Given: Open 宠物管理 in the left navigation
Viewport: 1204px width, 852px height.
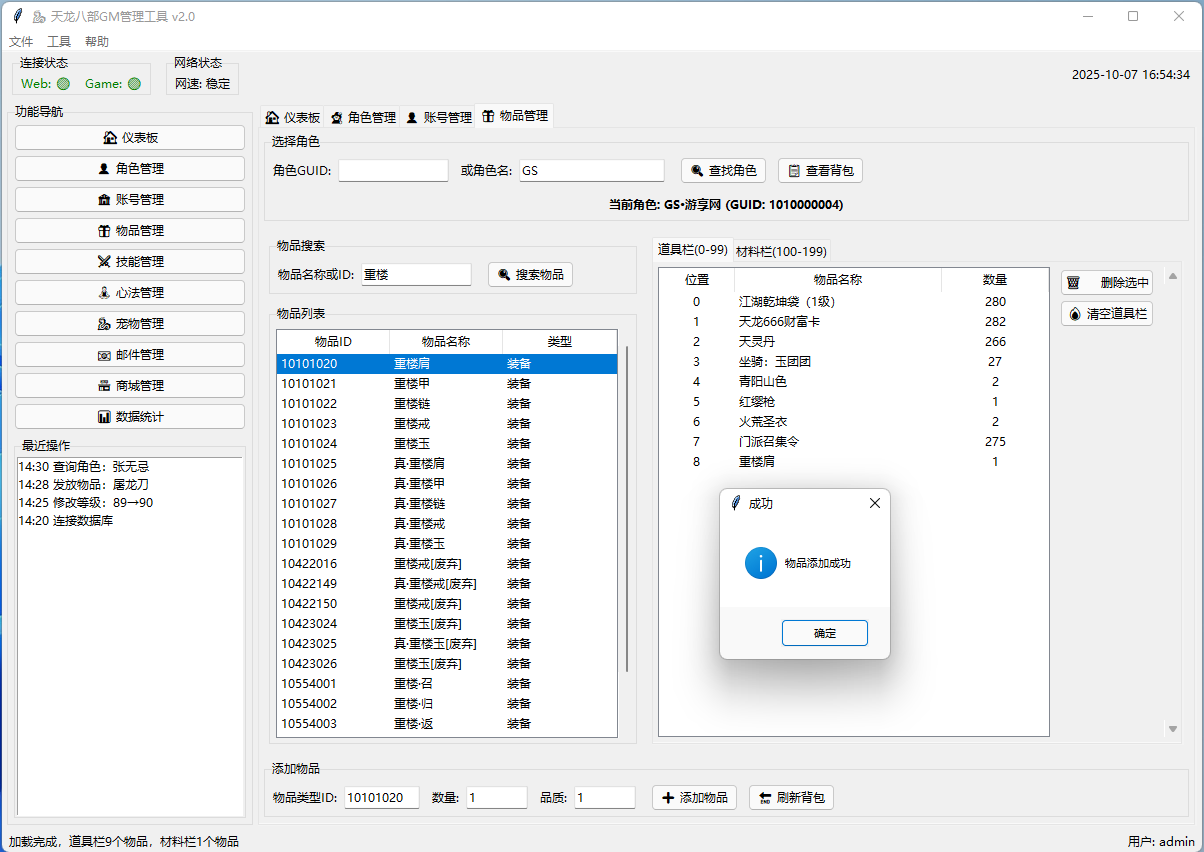Looking at the screenshot, I should coord(130,324).
